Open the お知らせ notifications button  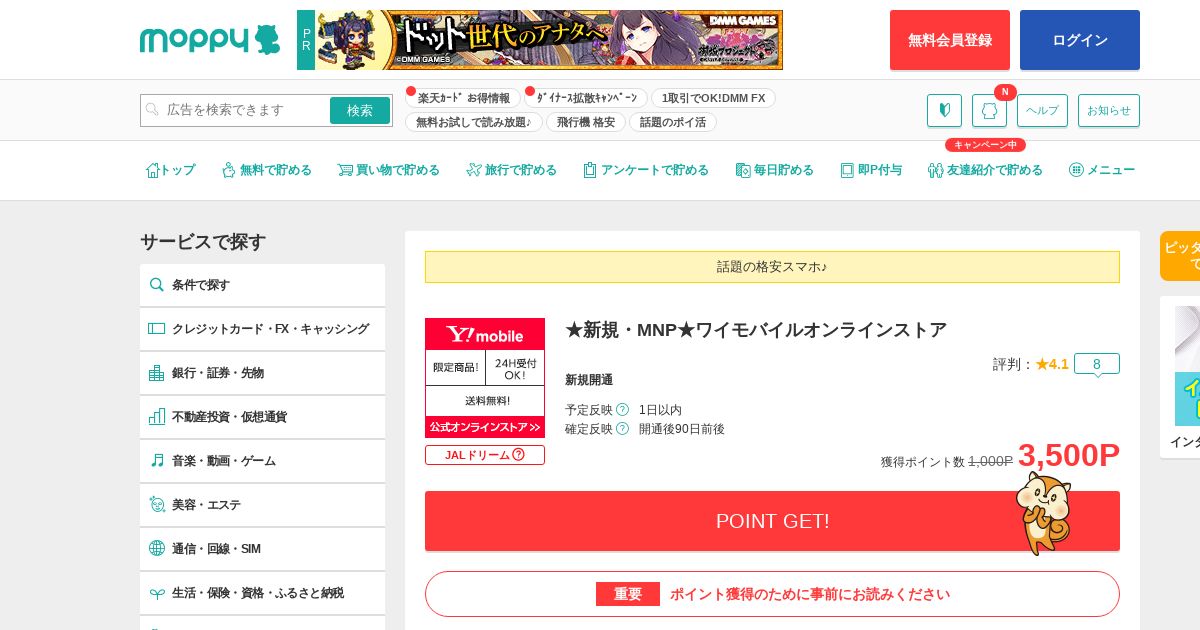1109,110
